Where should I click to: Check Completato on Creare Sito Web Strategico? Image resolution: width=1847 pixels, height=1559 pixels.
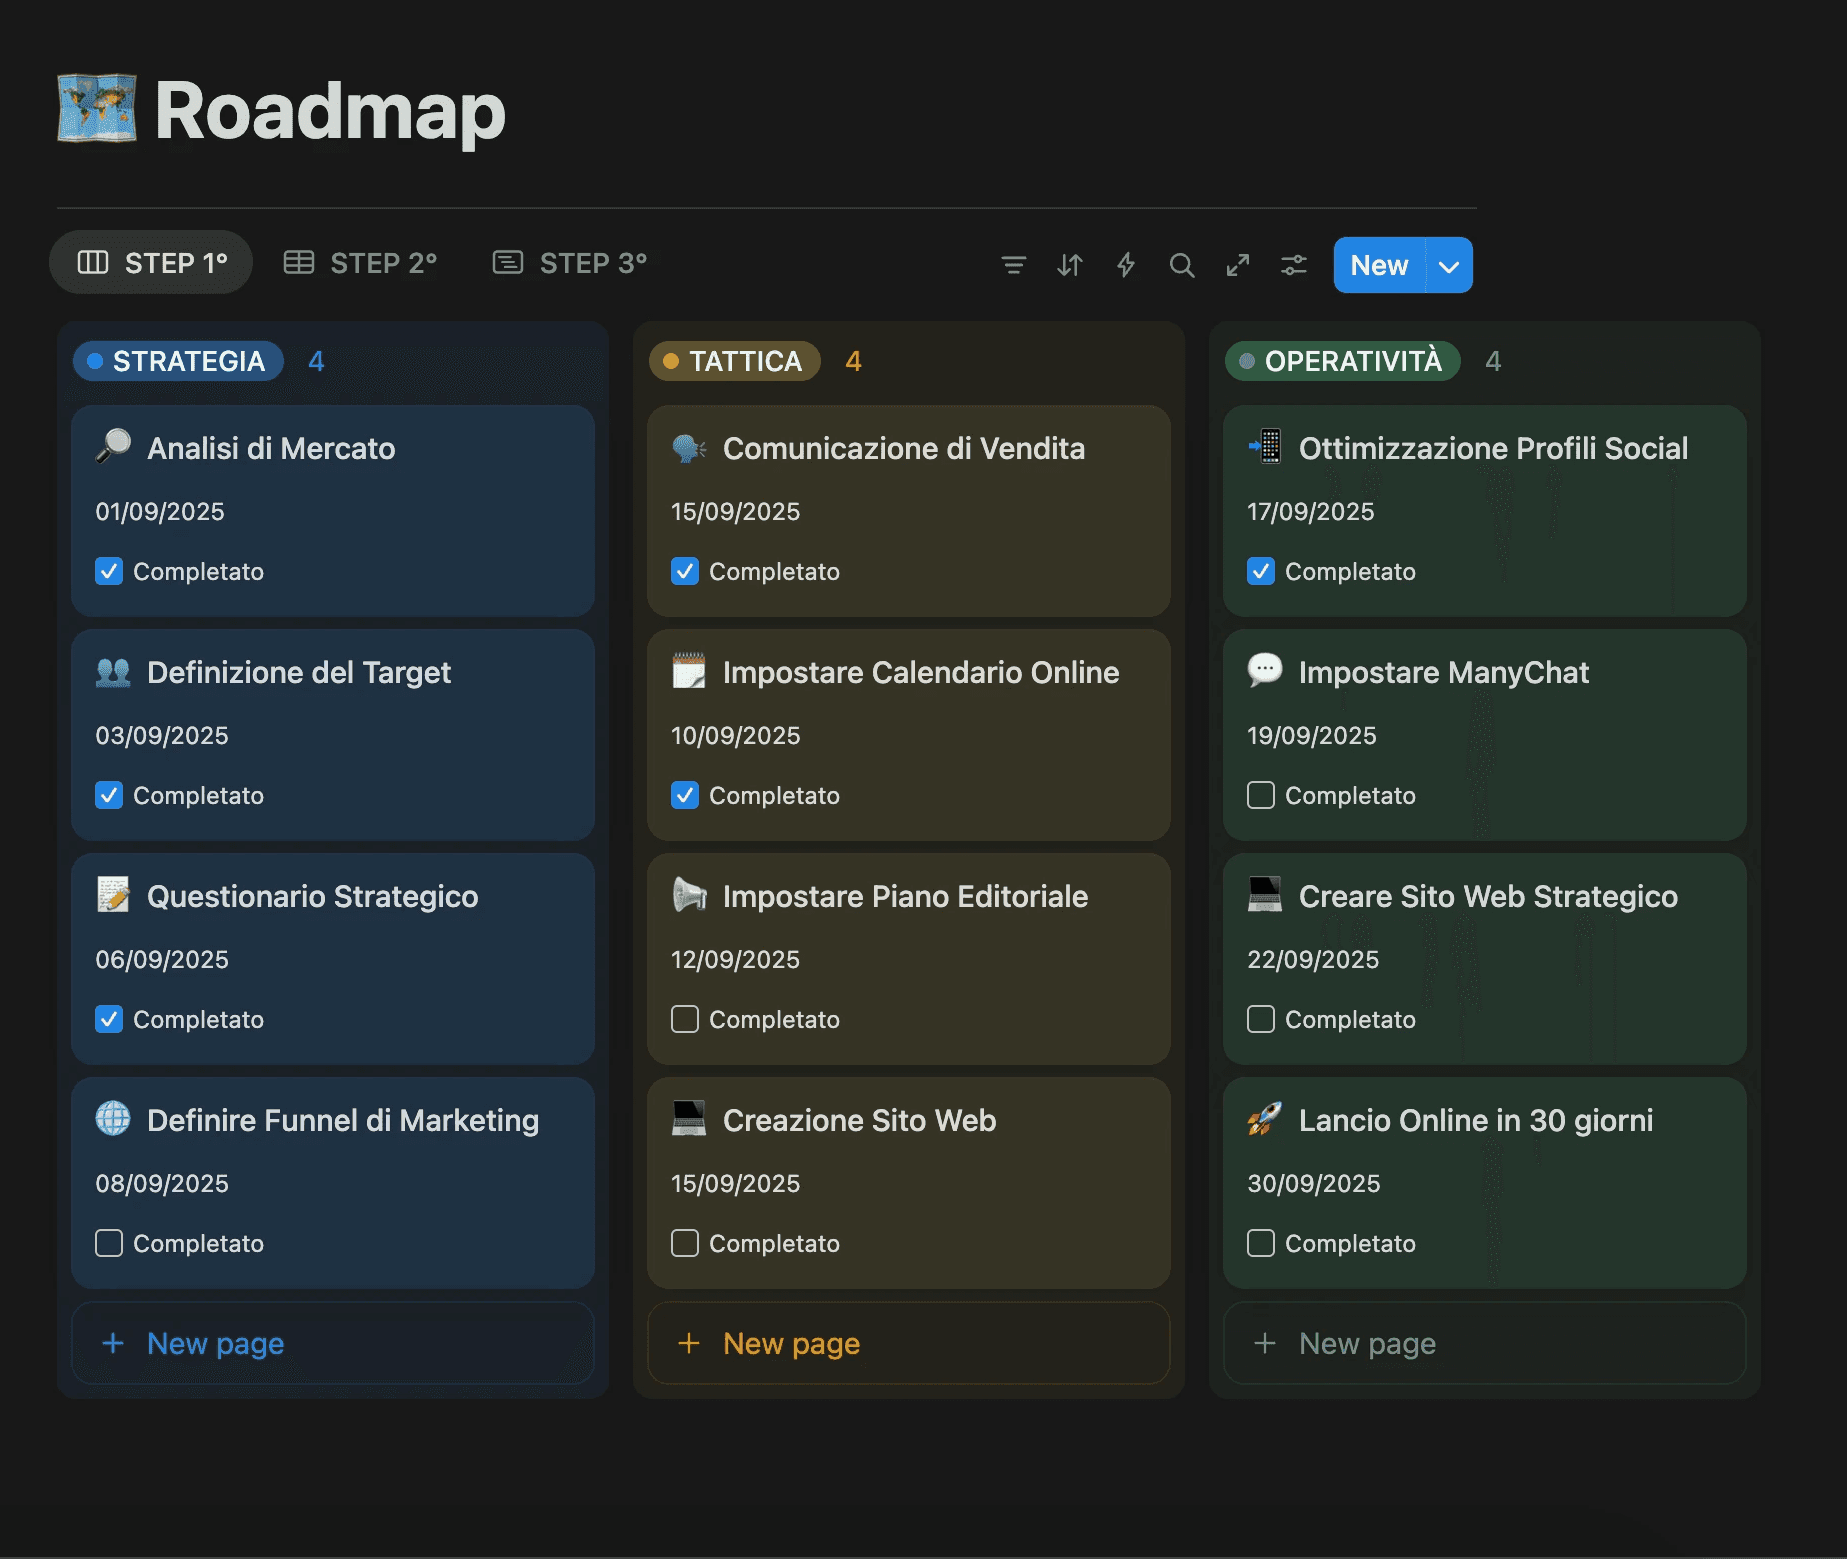pyautogui.click(x=1261, y=1019)
